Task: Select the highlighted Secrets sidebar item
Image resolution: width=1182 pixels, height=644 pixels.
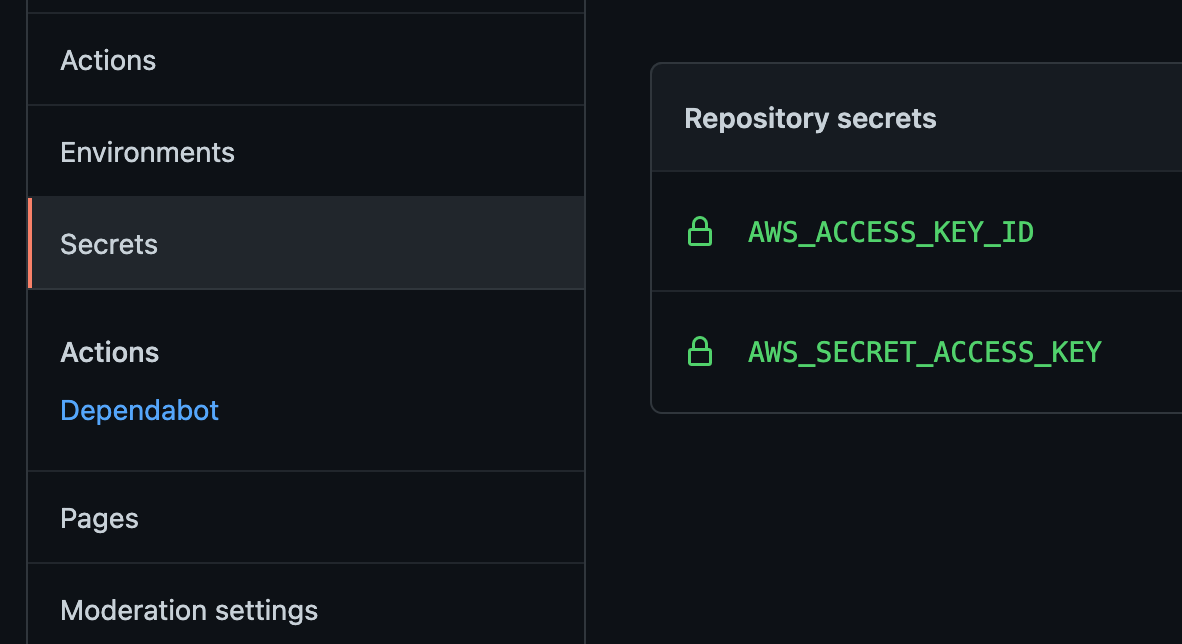Action: point(306,244)
